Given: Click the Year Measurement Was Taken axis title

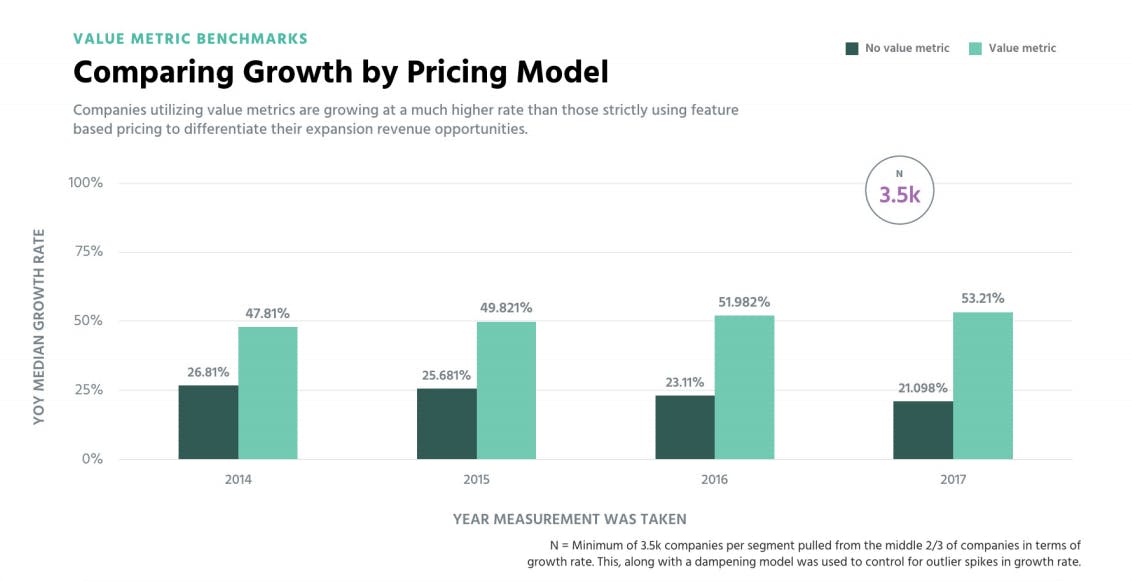Looking at the screenshot, I should pyautogui.click(x=569, y=519).
